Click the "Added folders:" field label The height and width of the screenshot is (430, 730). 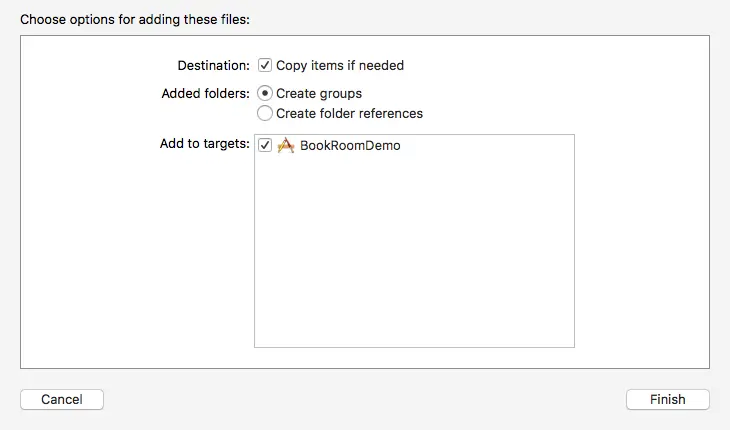205,93
